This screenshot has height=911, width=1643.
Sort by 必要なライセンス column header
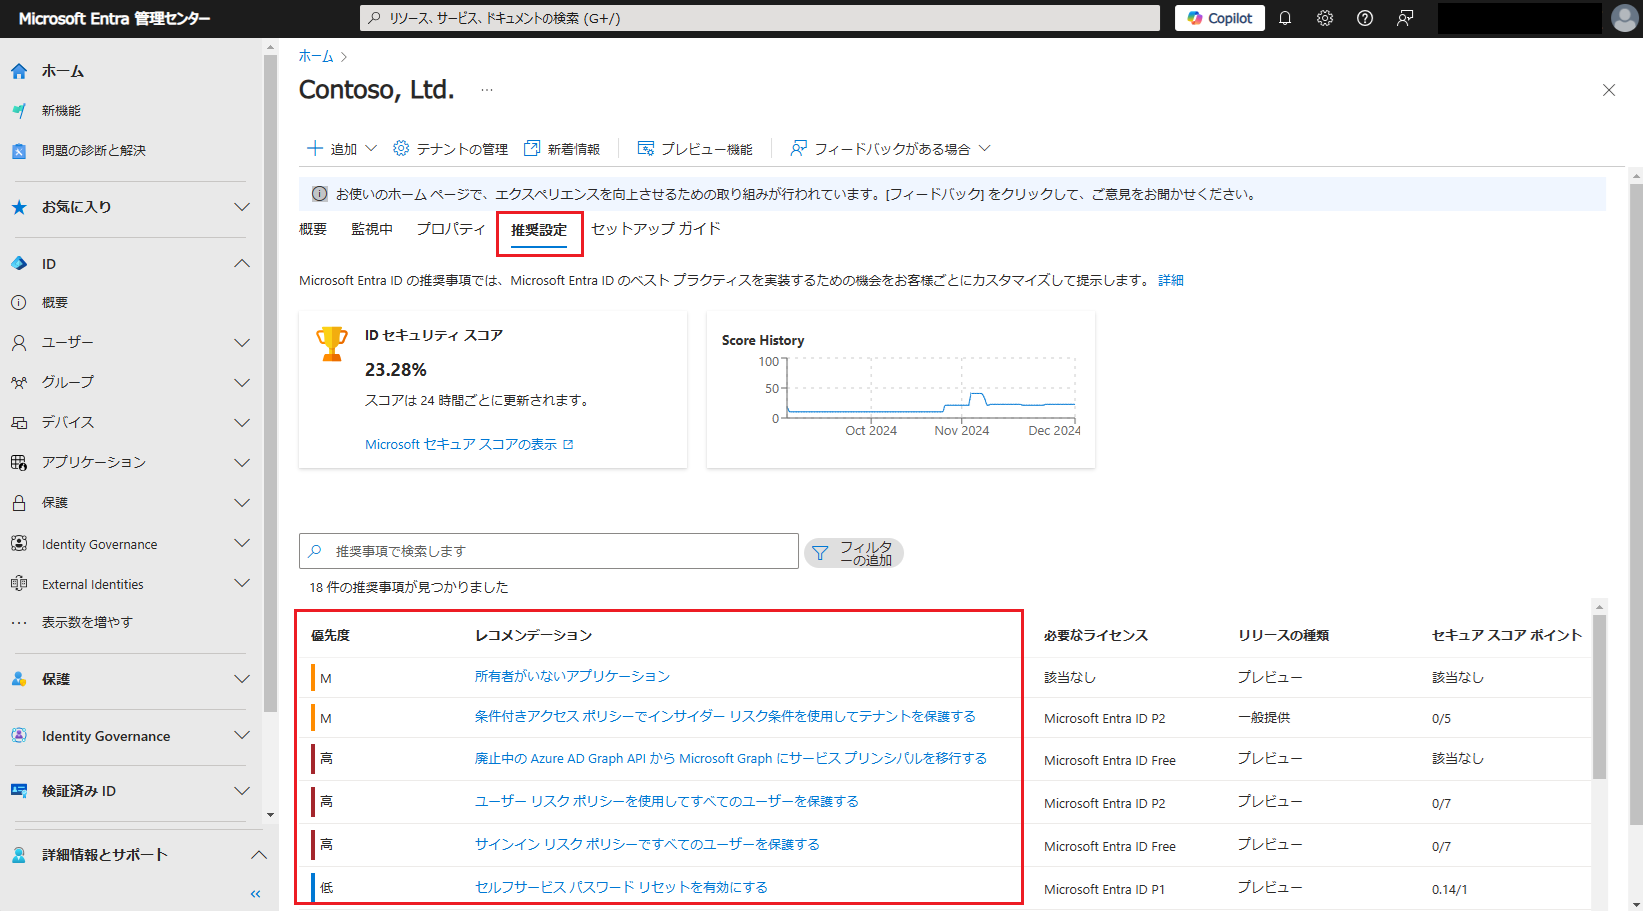tap(1096, 636)
